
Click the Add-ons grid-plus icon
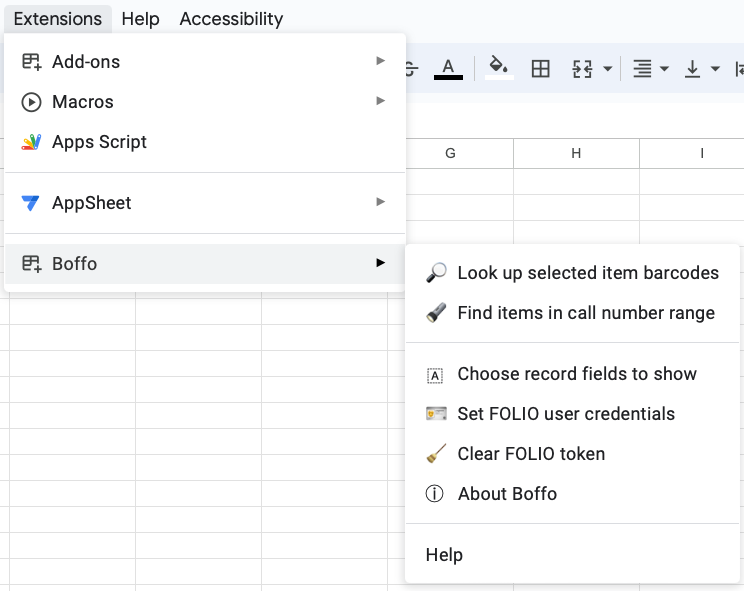tap(31, 62)
